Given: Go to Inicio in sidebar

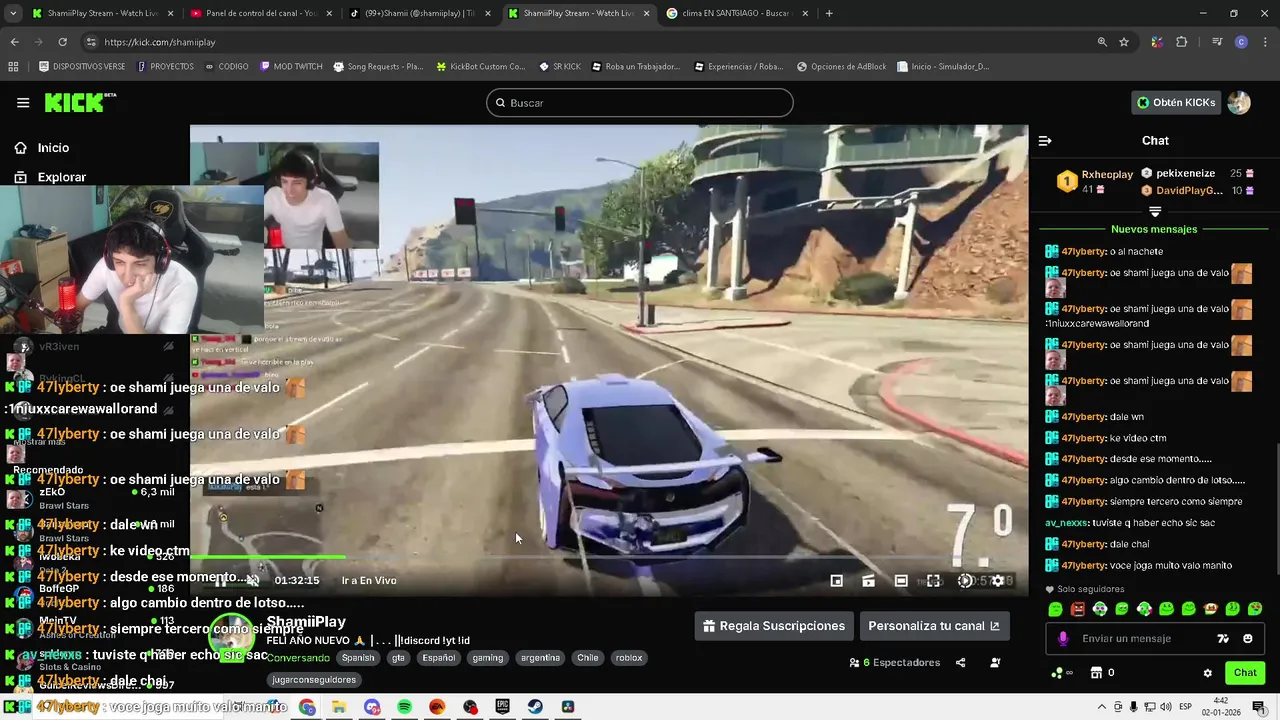Looking at the screenshot, I should click(53, 148).
